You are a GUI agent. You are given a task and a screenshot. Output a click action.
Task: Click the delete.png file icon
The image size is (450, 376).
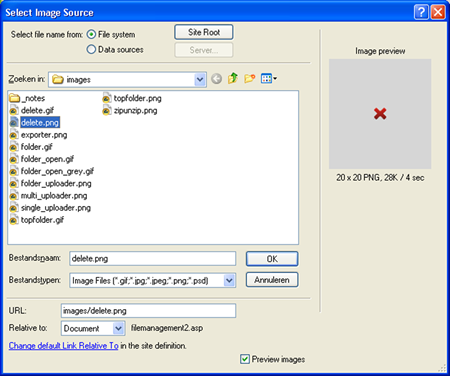[x=14, y=123]
